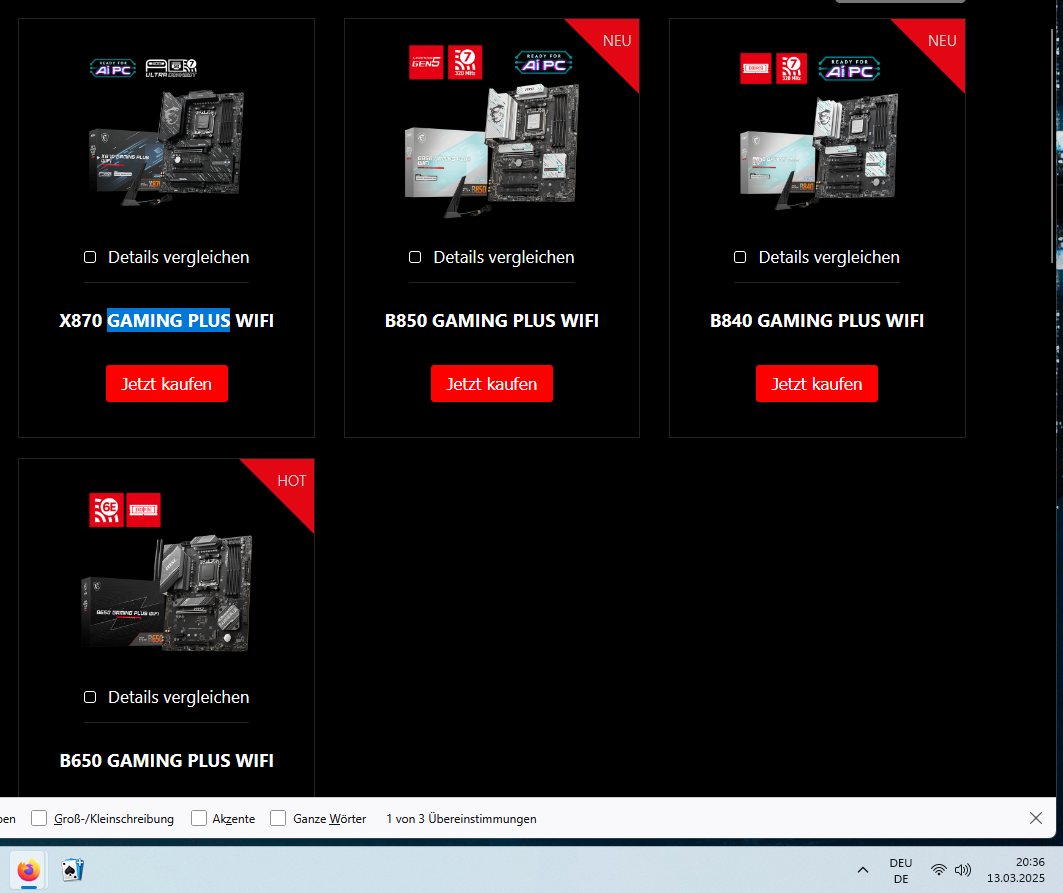Check Details vergleichen for B850 GAMING PLUS WIFI
Viewport: 1063px width, 893px height.
coord(415,257)
